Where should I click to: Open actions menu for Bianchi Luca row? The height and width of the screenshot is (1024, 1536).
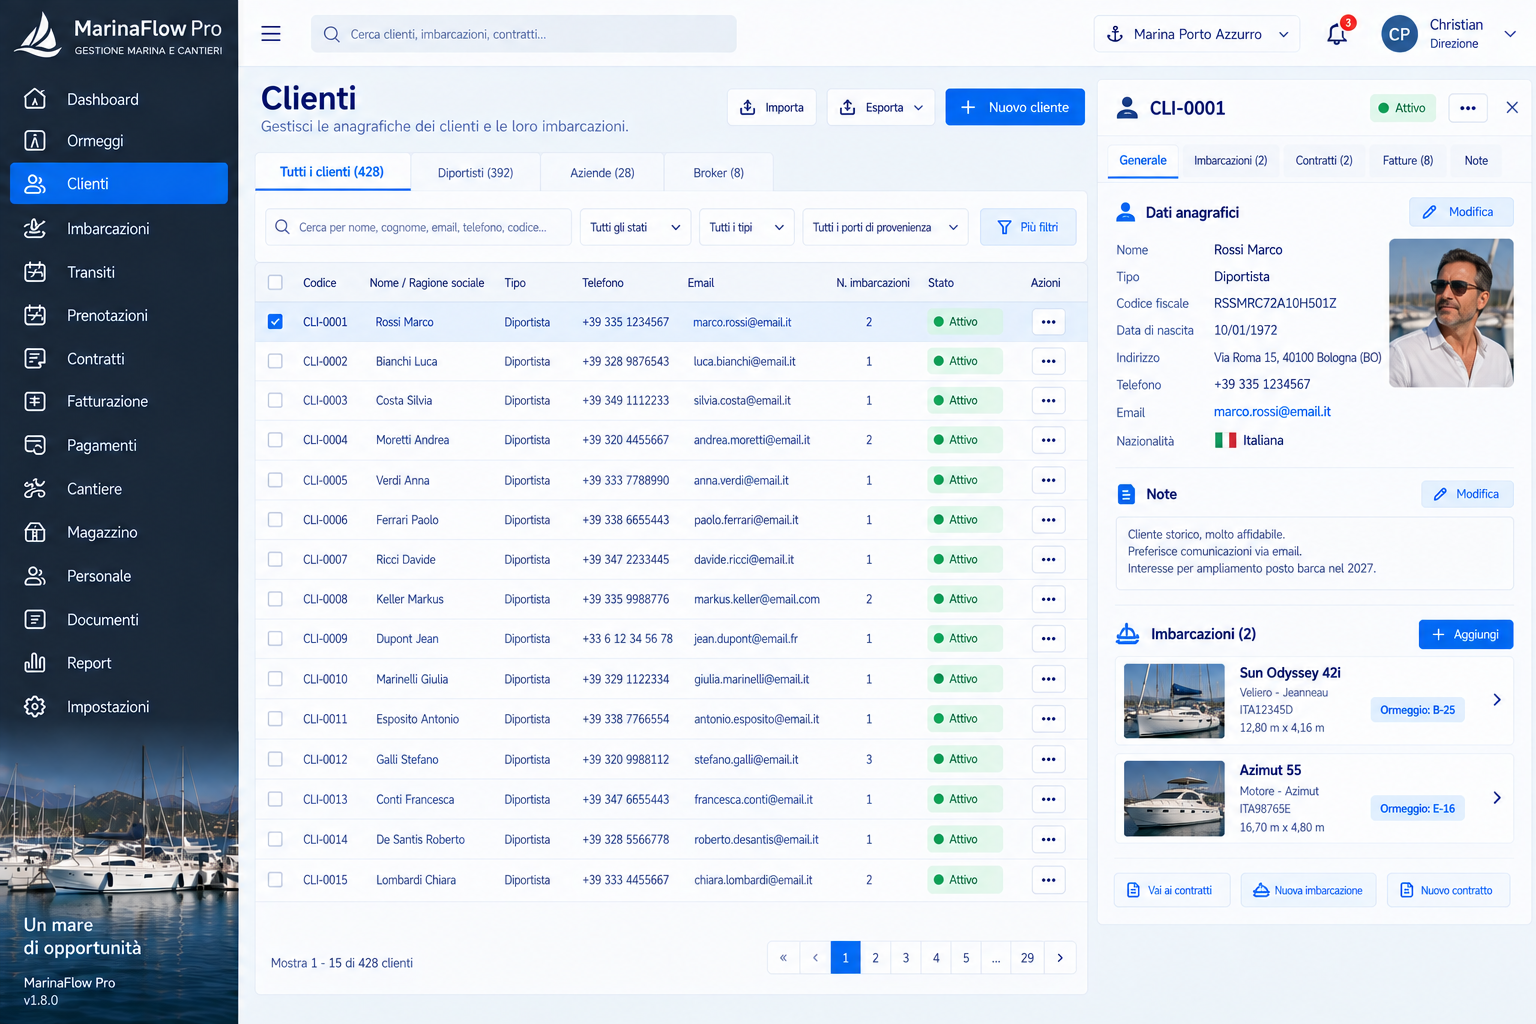point(1048,361)
